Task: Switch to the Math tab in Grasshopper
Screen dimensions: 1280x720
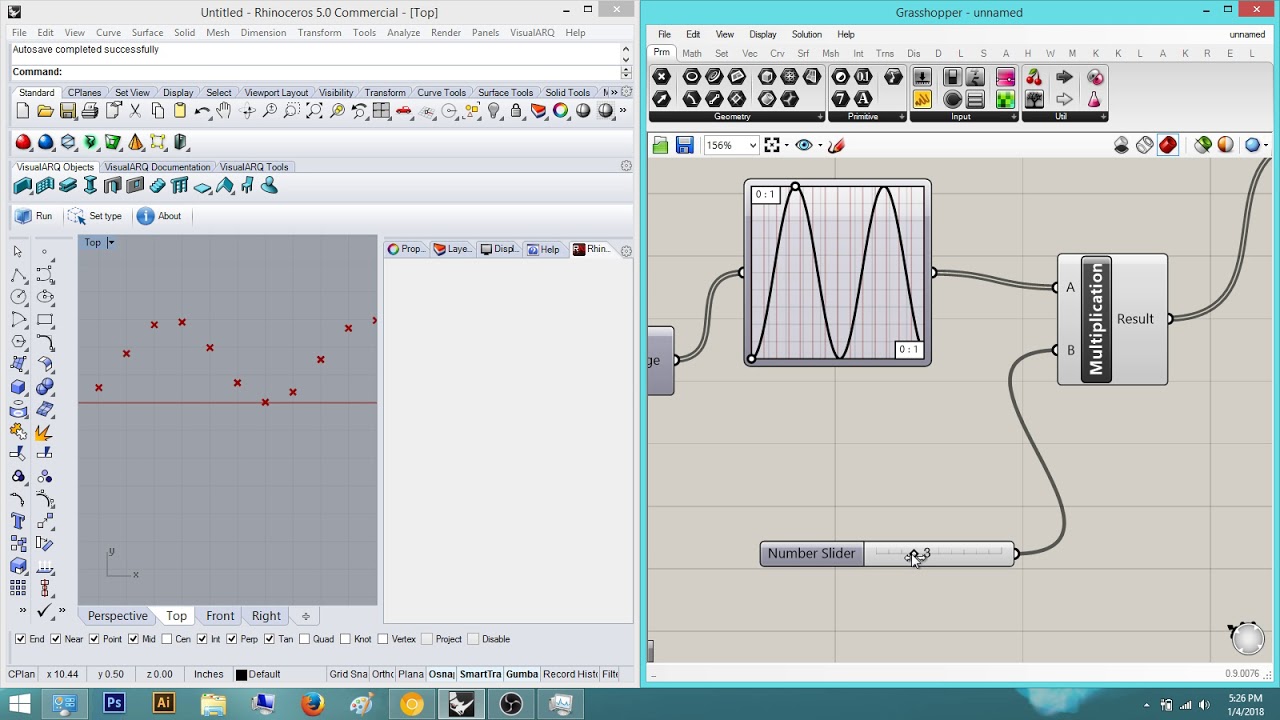Action: click(x=692, y=53)
